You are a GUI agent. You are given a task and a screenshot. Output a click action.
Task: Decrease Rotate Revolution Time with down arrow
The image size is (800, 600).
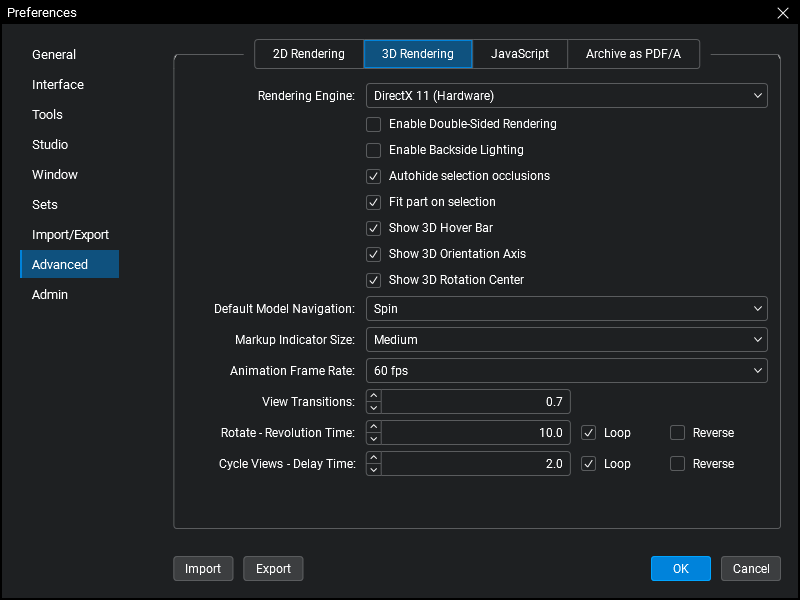coord(374,439)
